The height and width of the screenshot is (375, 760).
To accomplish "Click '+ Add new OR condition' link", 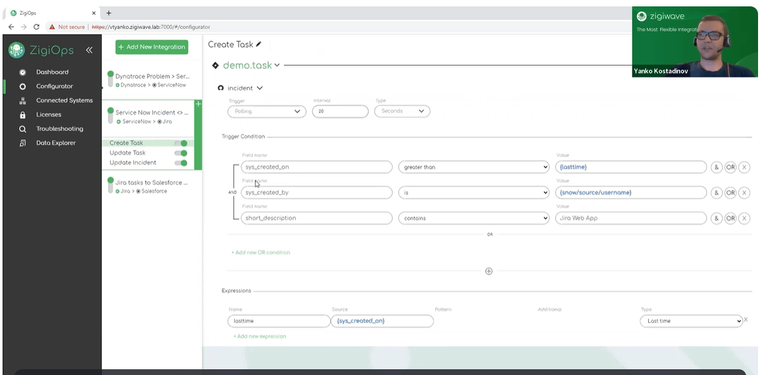I will pyautogui.click(x=261, y=252).
